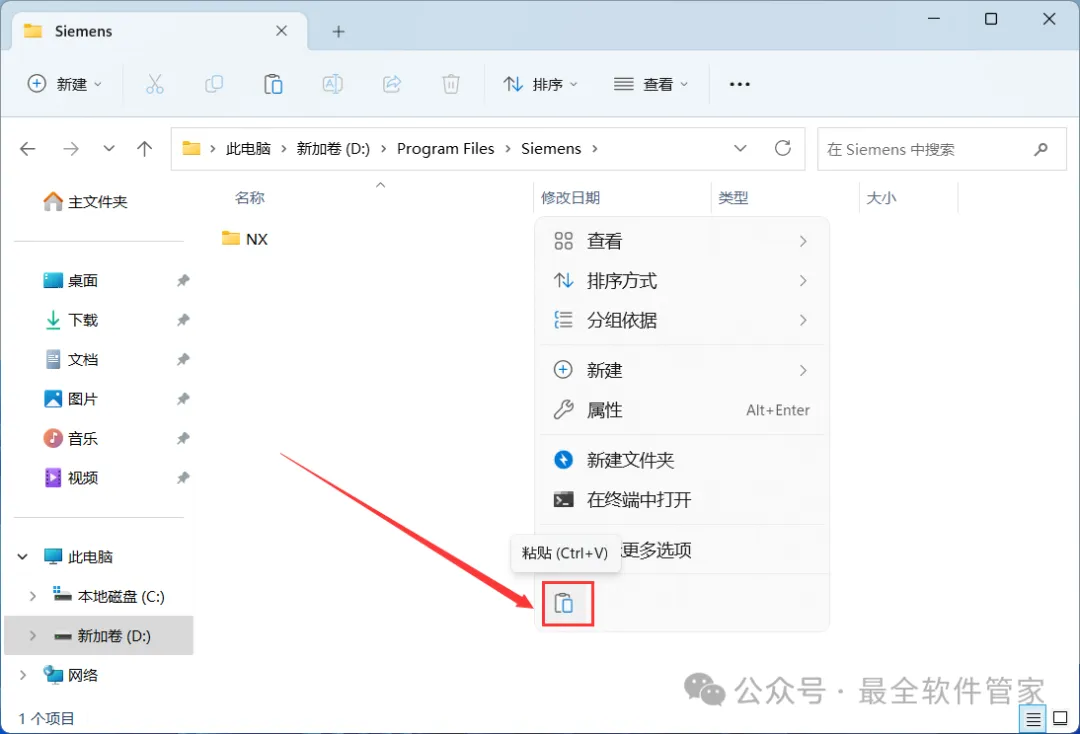Open the 新建 dropdown in toolbar

[x=65, y=84]
